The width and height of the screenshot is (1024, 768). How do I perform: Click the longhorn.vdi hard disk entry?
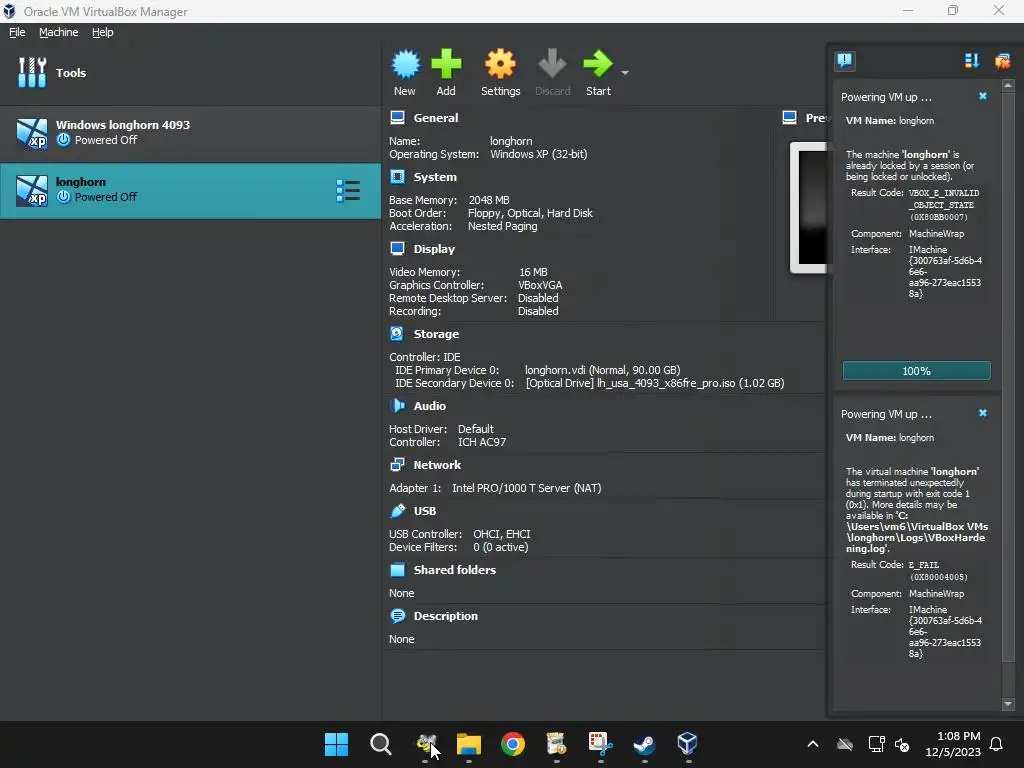click(602, 370)
